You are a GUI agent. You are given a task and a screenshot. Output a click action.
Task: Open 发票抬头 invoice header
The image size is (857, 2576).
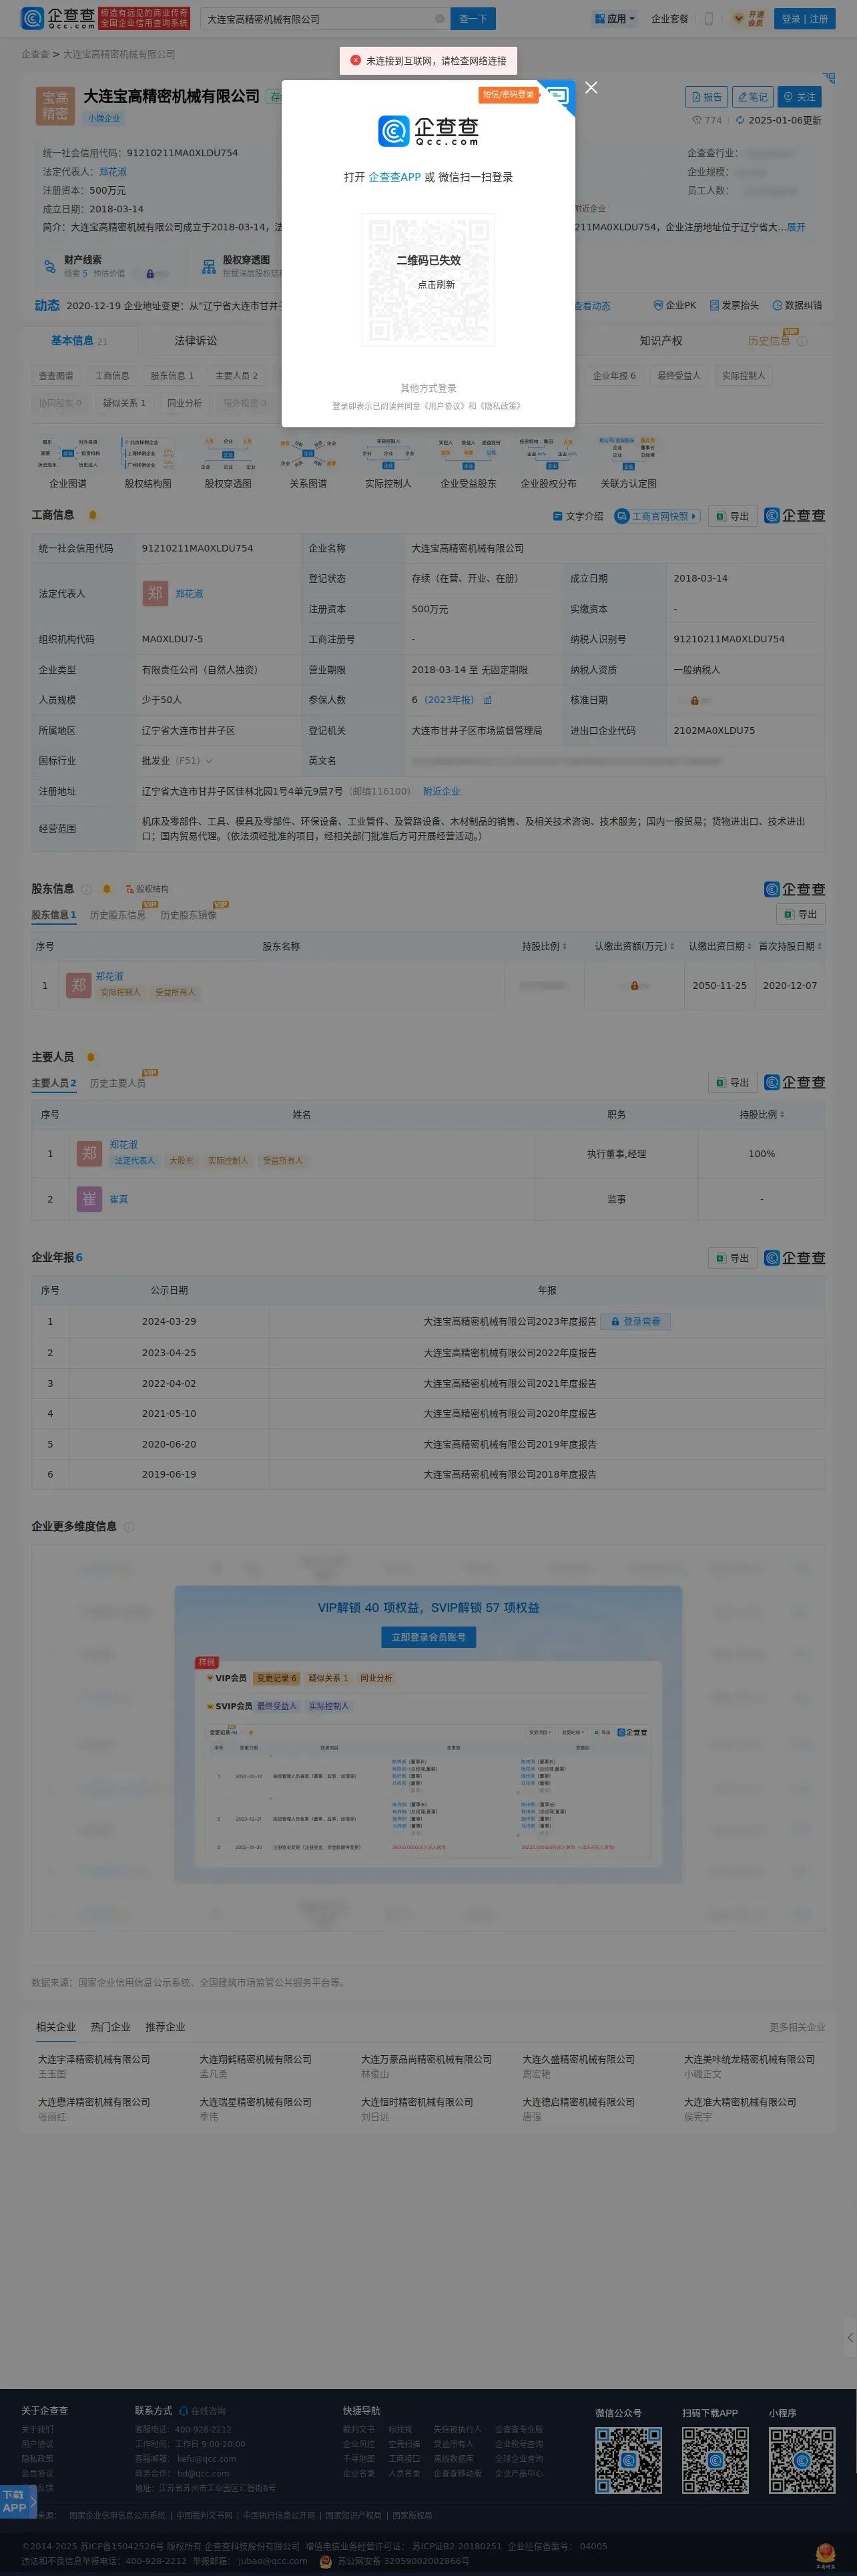click(x=734, y=305)
